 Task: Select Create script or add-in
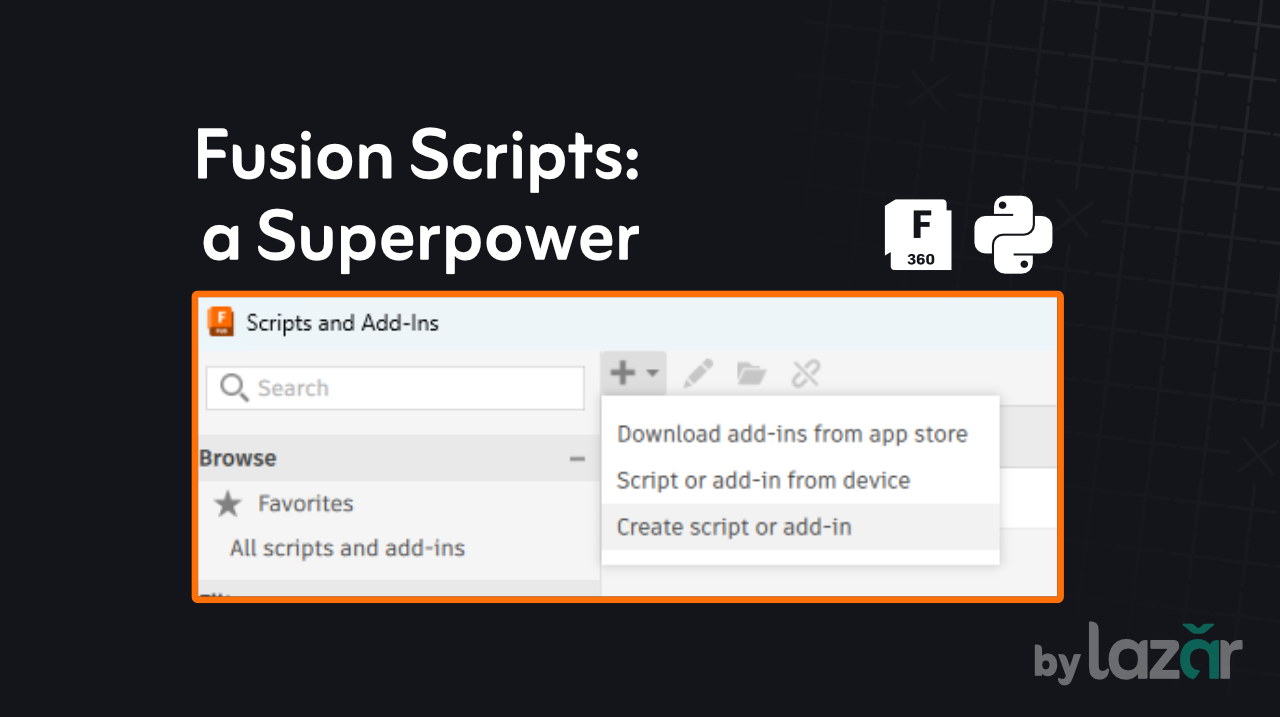(x=734, y=527)
